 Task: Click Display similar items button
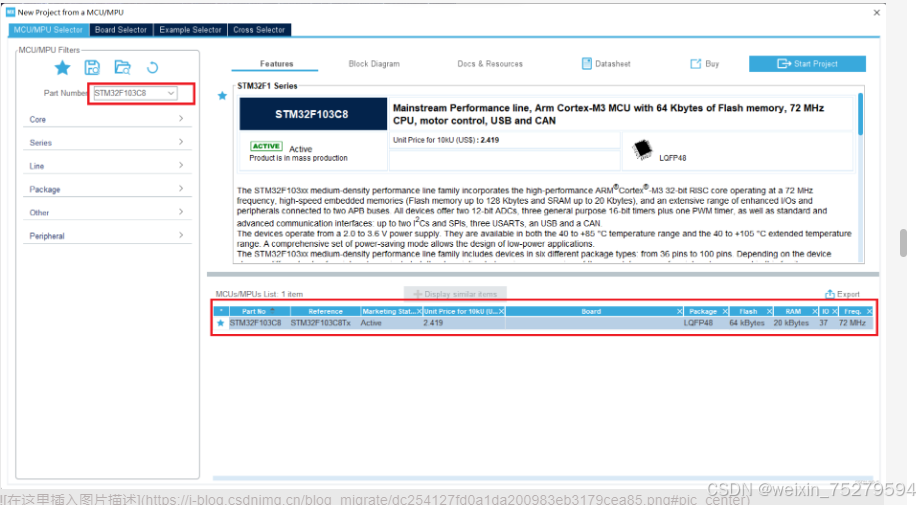tap(455, 294)
